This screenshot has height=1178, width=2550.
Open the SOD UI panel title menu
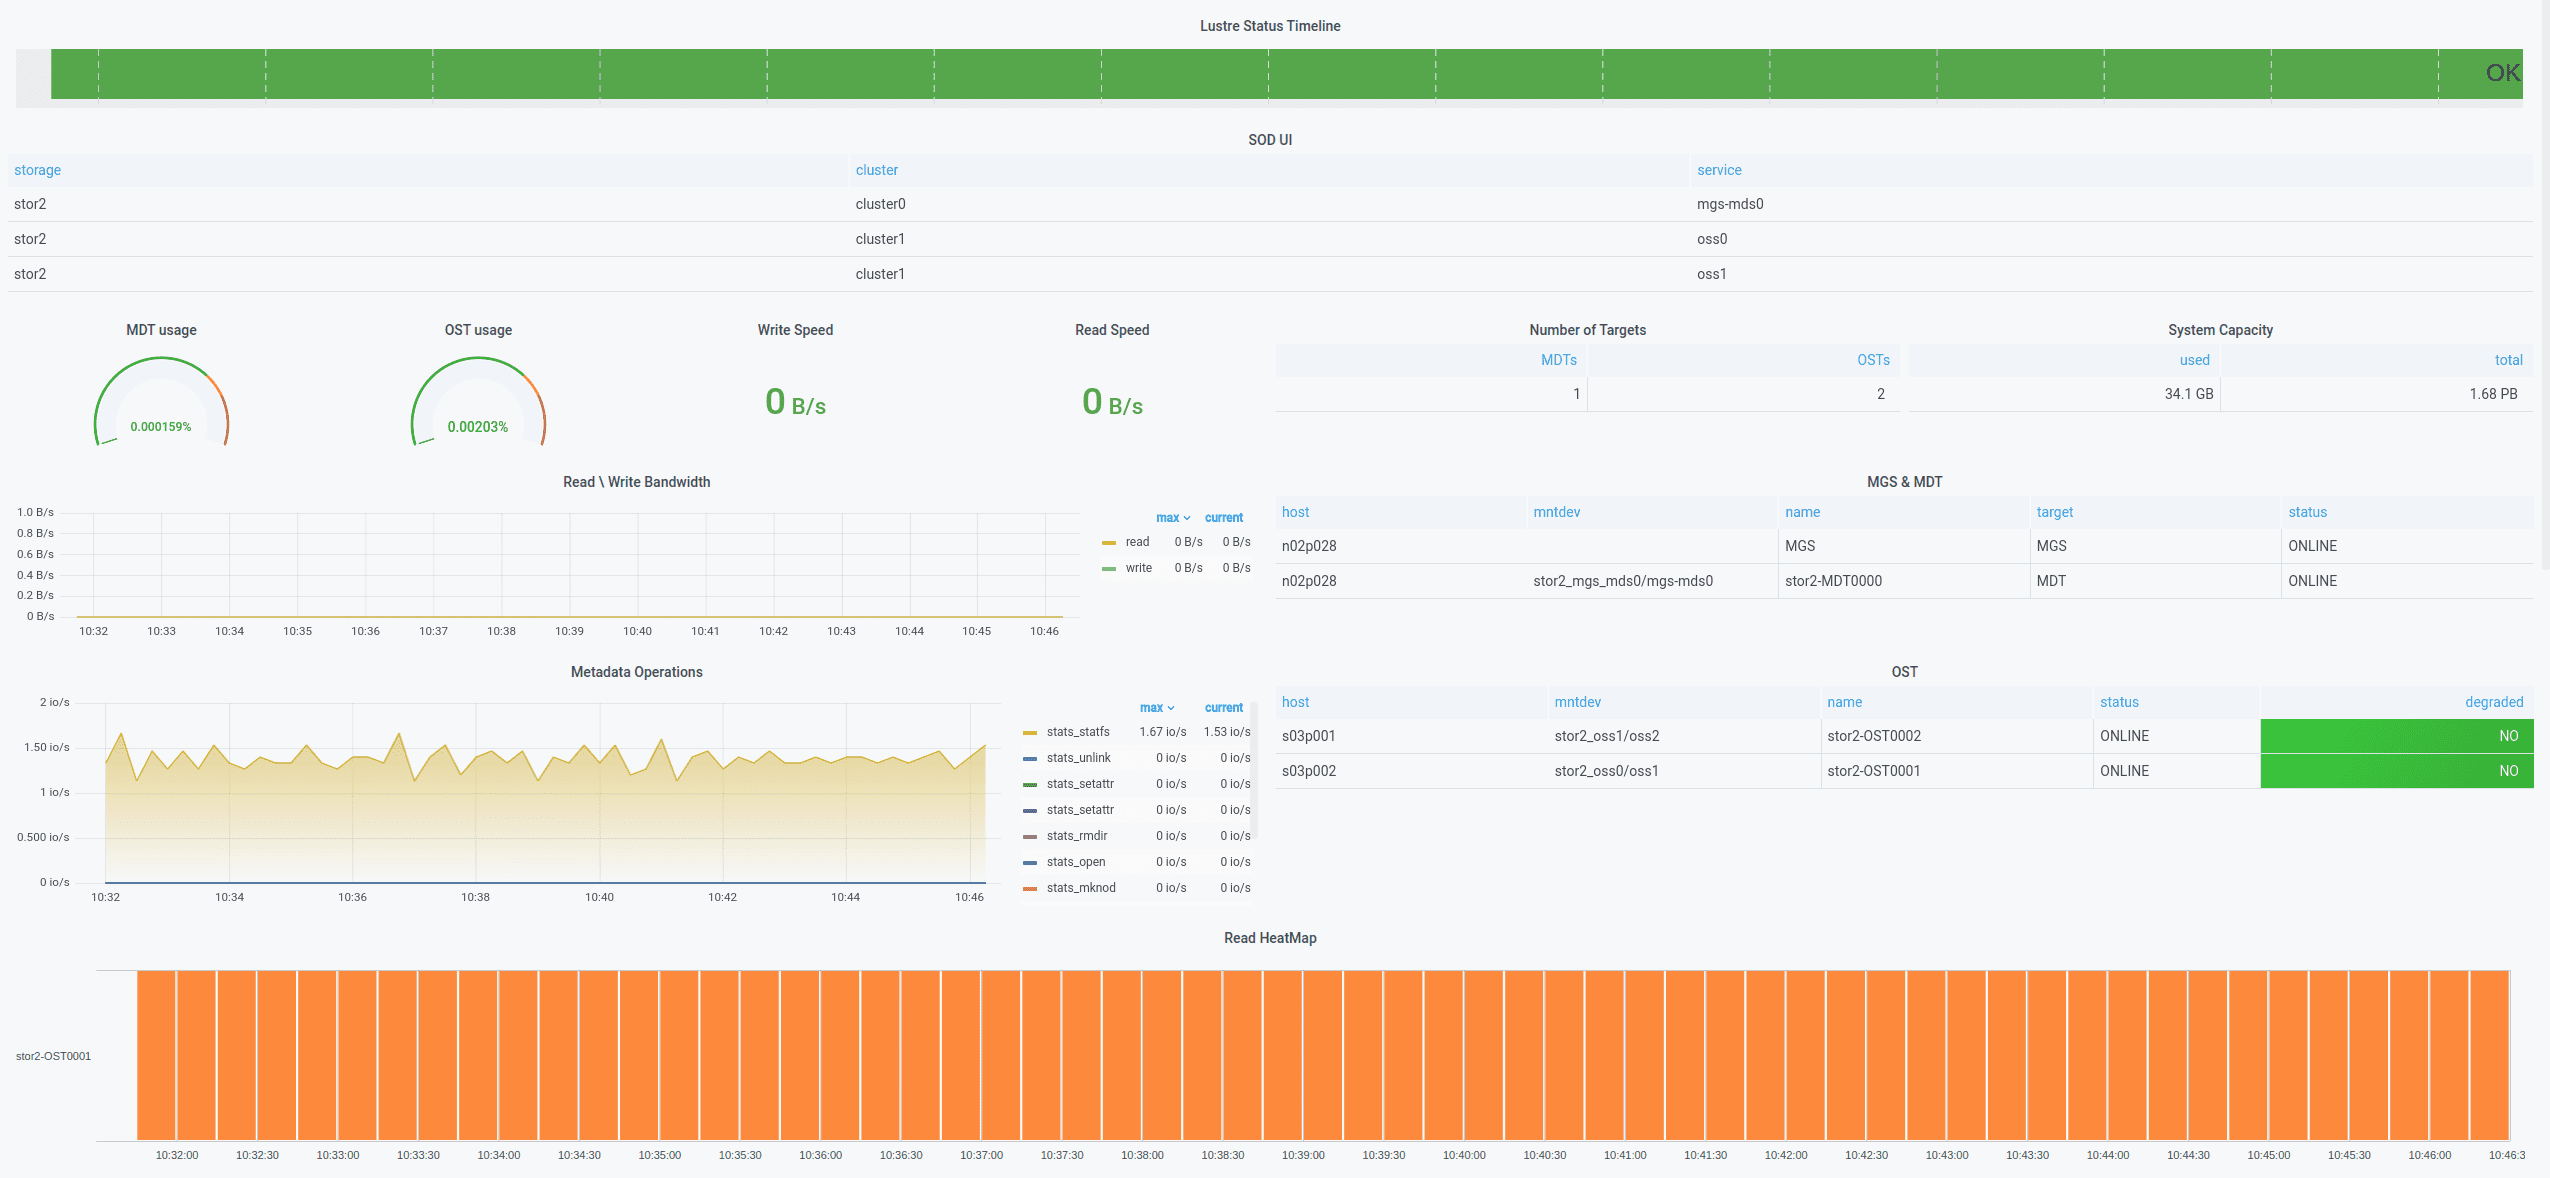click(x=1269, y=140)
